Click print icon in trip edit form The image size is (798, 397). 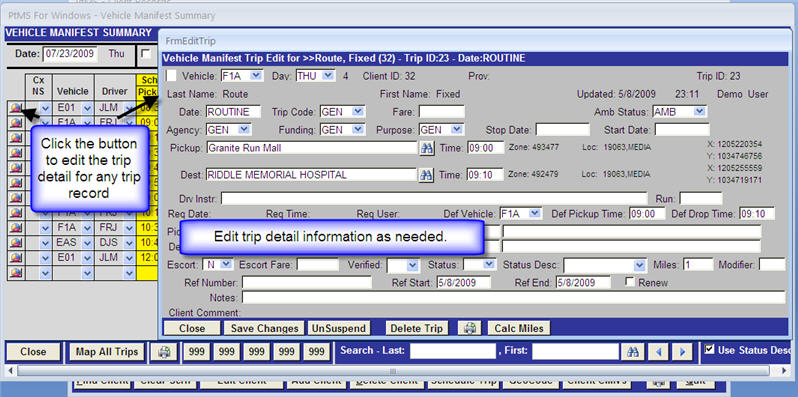pos(469,328)
